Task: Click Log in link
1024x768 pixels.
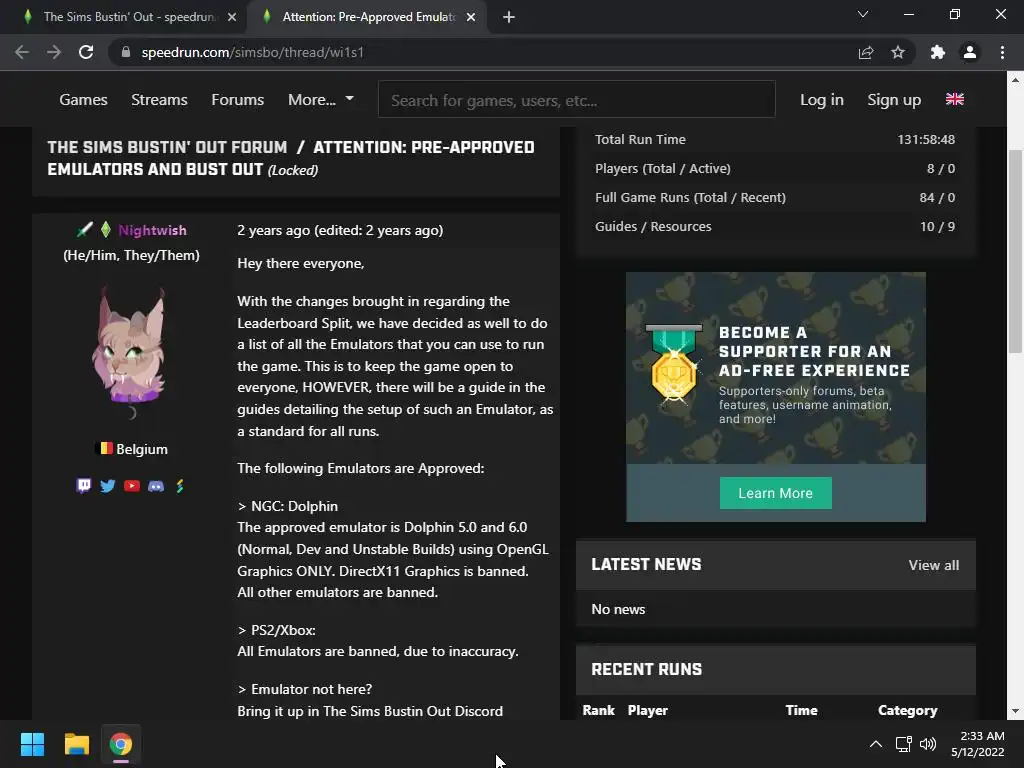Action: pos(822,99)
